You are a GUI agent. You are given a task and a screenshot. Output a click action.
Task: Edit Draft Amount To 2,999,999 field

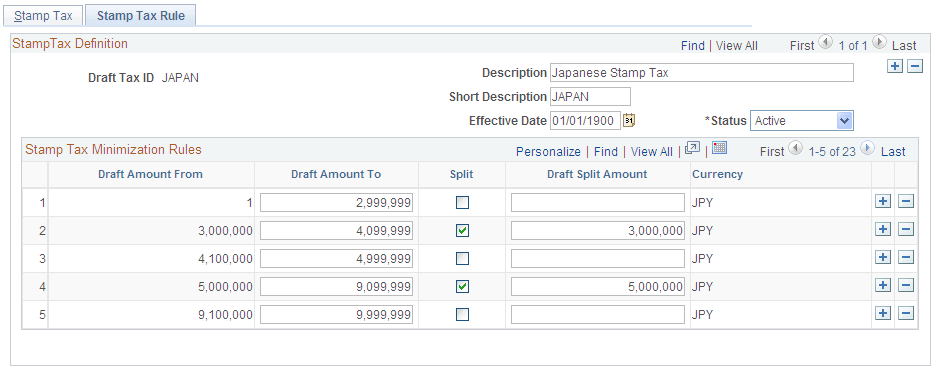[x=336, y=203]
